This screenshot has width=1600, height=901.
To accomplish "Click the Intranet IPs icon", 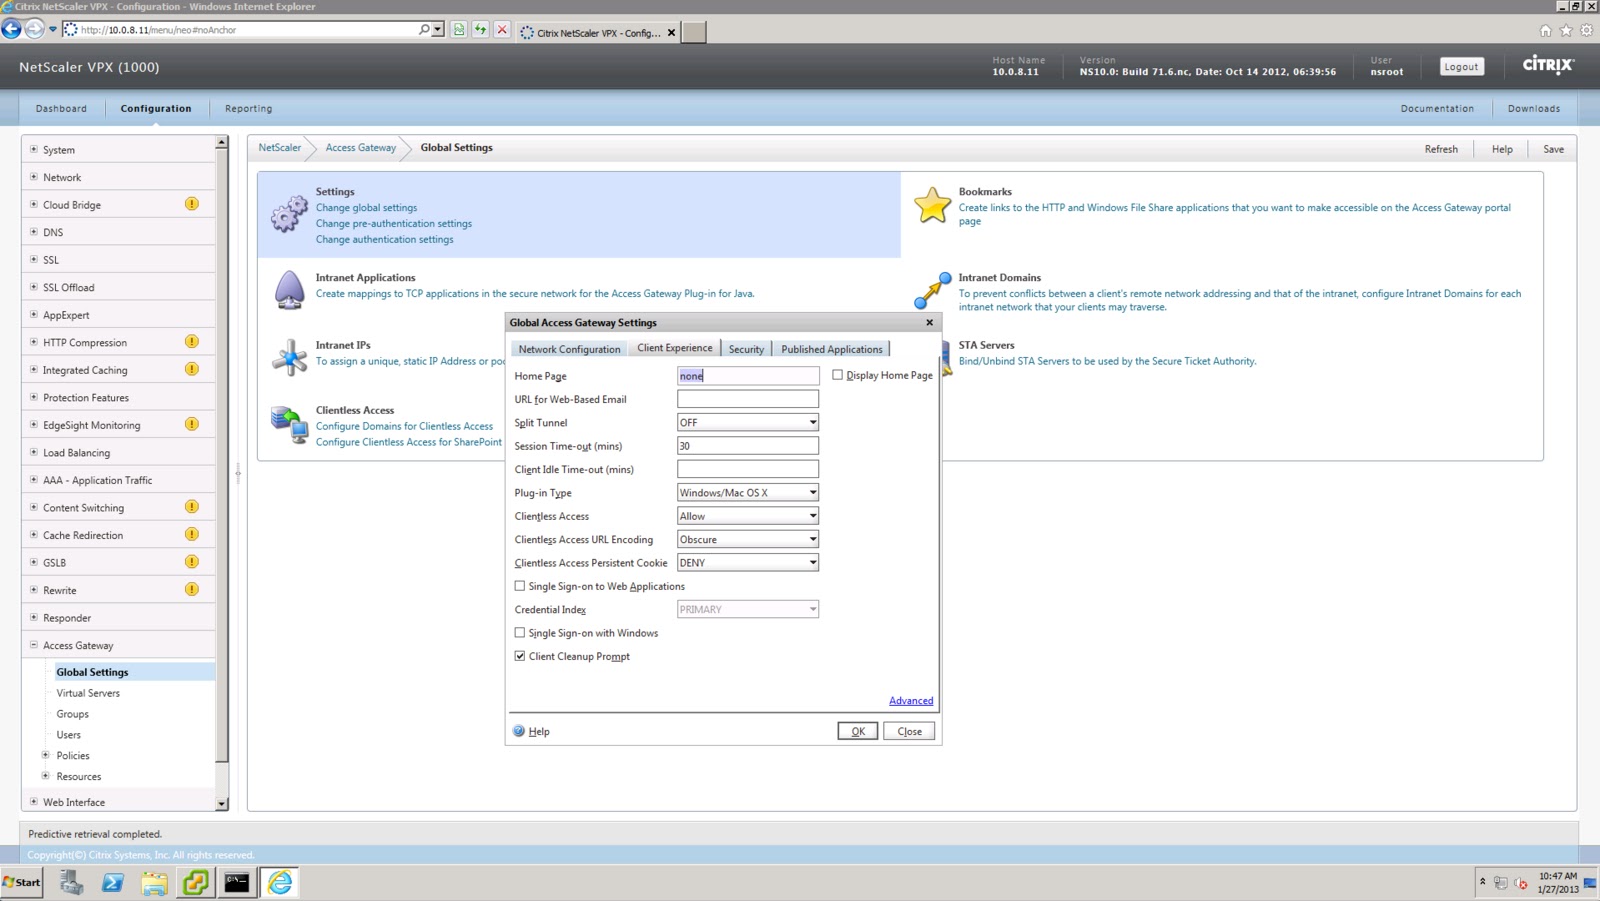I will [x=290, y=357].
